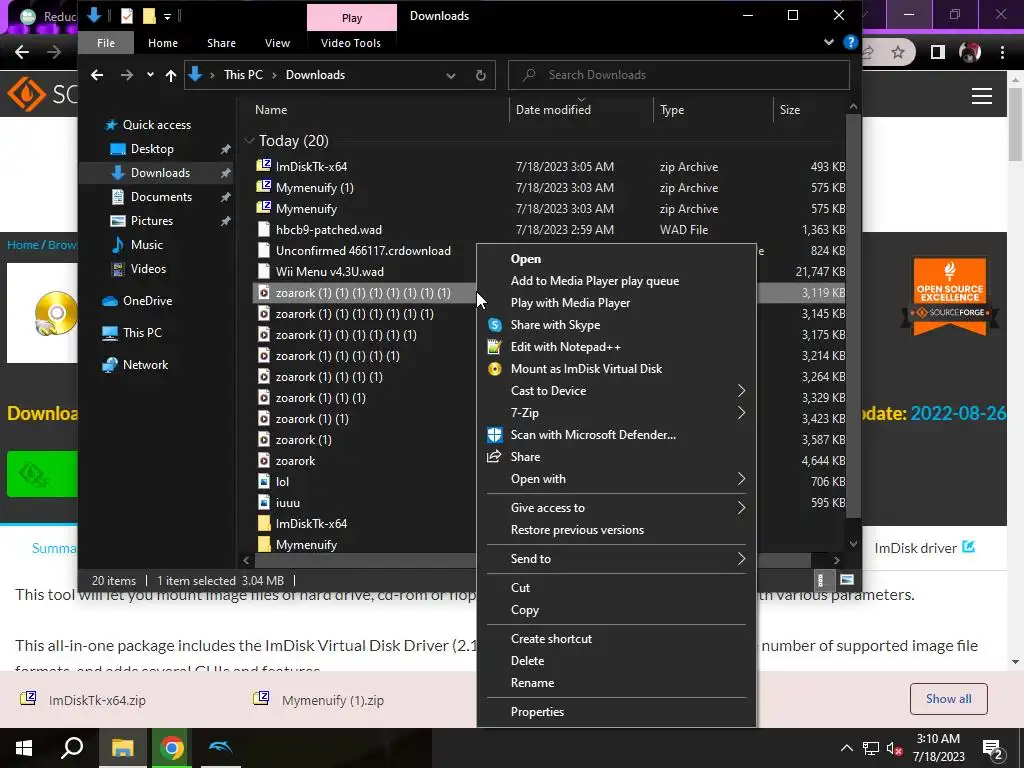Click the network icon in the system tray
The width and height of the screenshot is (1024, 768).
click(x=871, y=749)
